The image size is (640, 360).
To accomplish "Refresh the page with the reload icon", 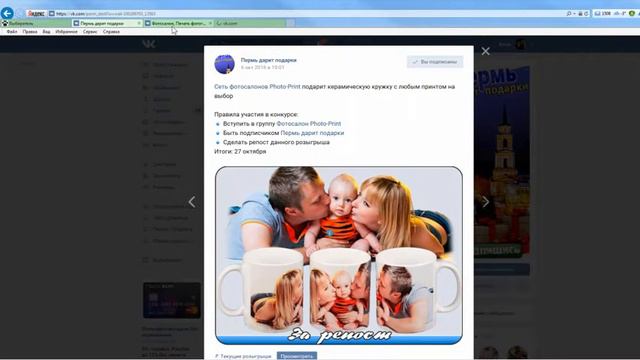I will click(586, 13).
